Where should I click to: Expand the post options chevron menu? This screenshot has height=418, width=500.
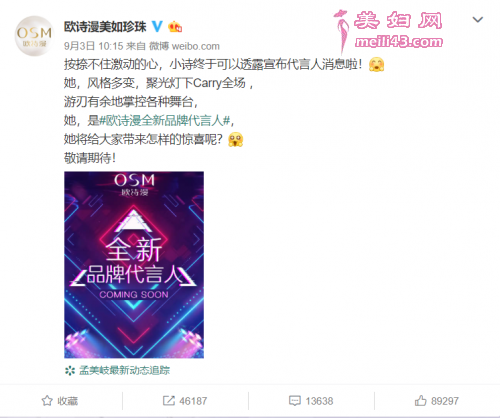coord(478,20)
